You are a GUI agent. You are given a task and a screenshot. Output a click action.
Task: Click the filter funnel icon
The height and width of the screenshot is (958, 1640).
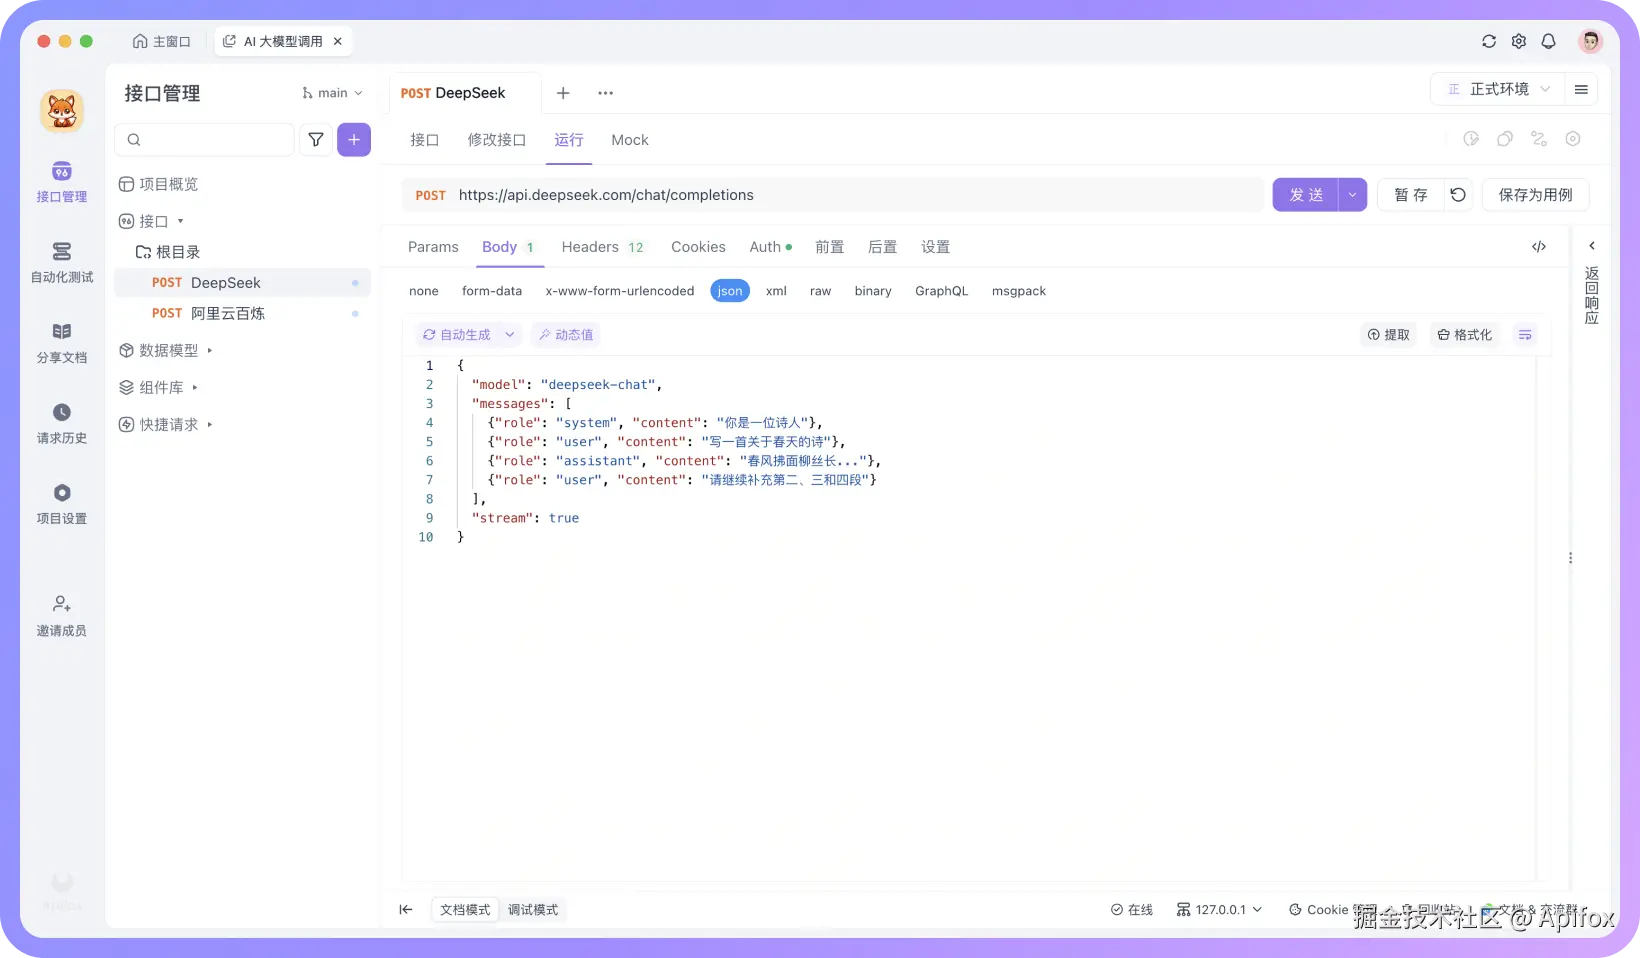click(316, 140)
